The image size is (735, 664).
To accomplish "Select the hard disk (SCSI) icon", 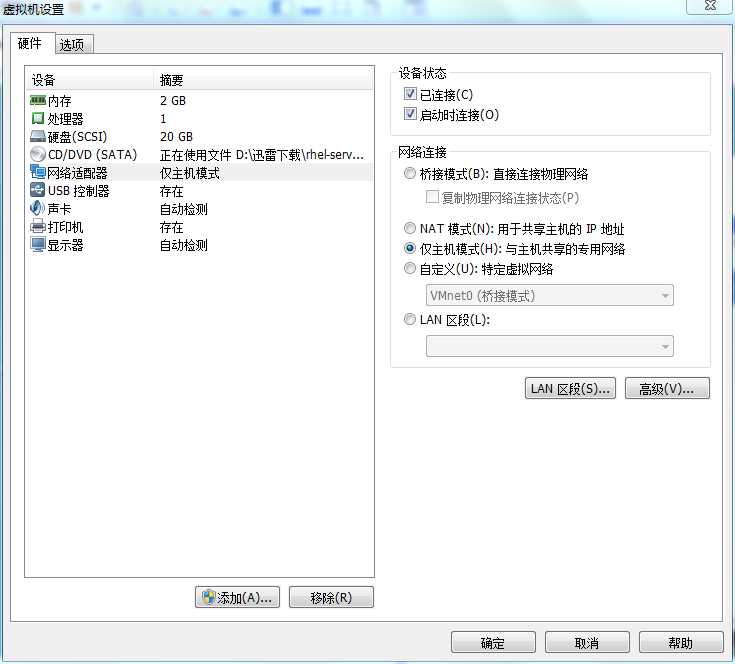I will click(x=38, y=136).
